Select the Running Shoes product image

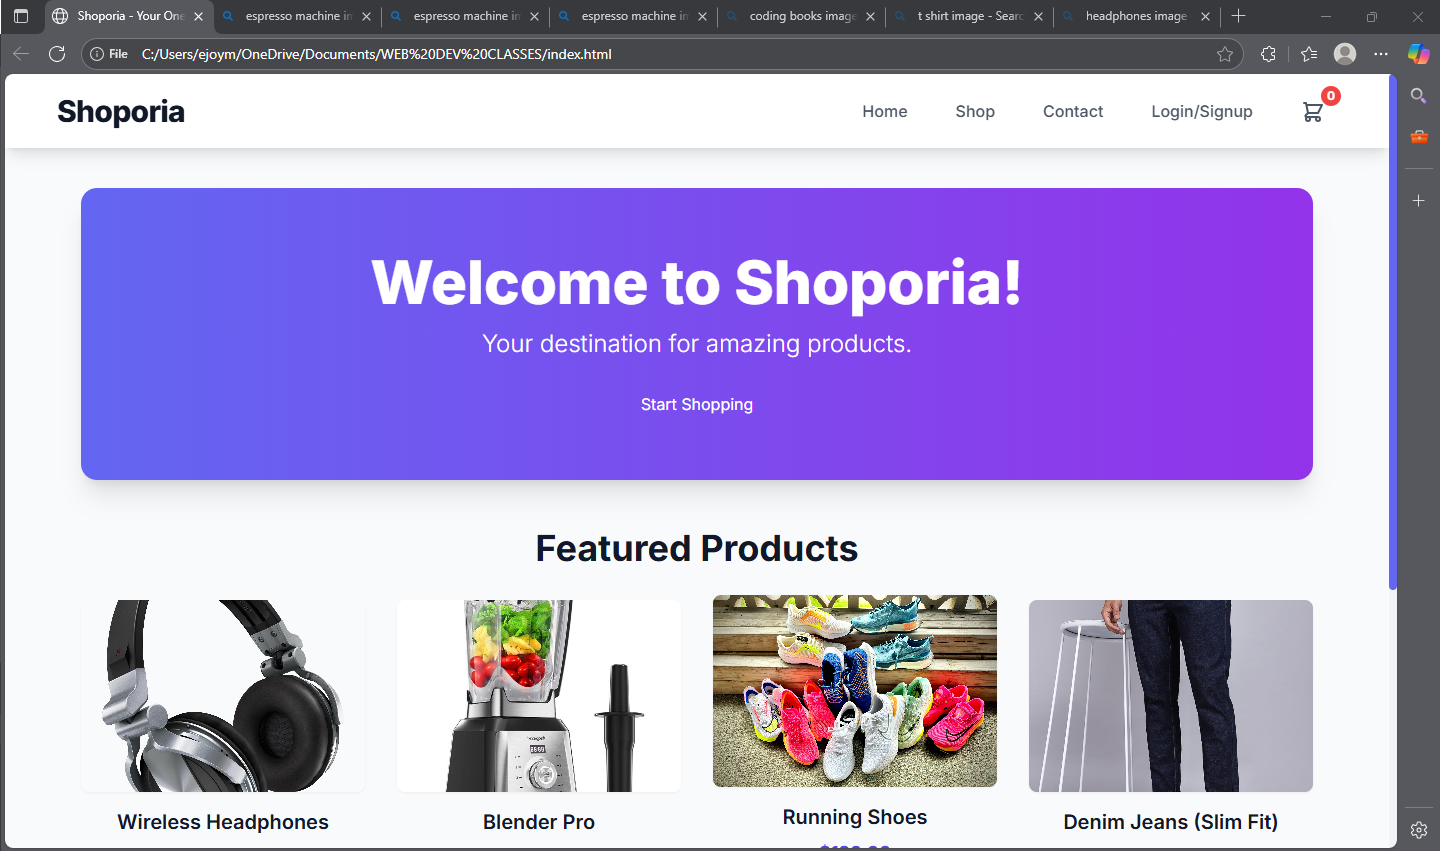855,691
